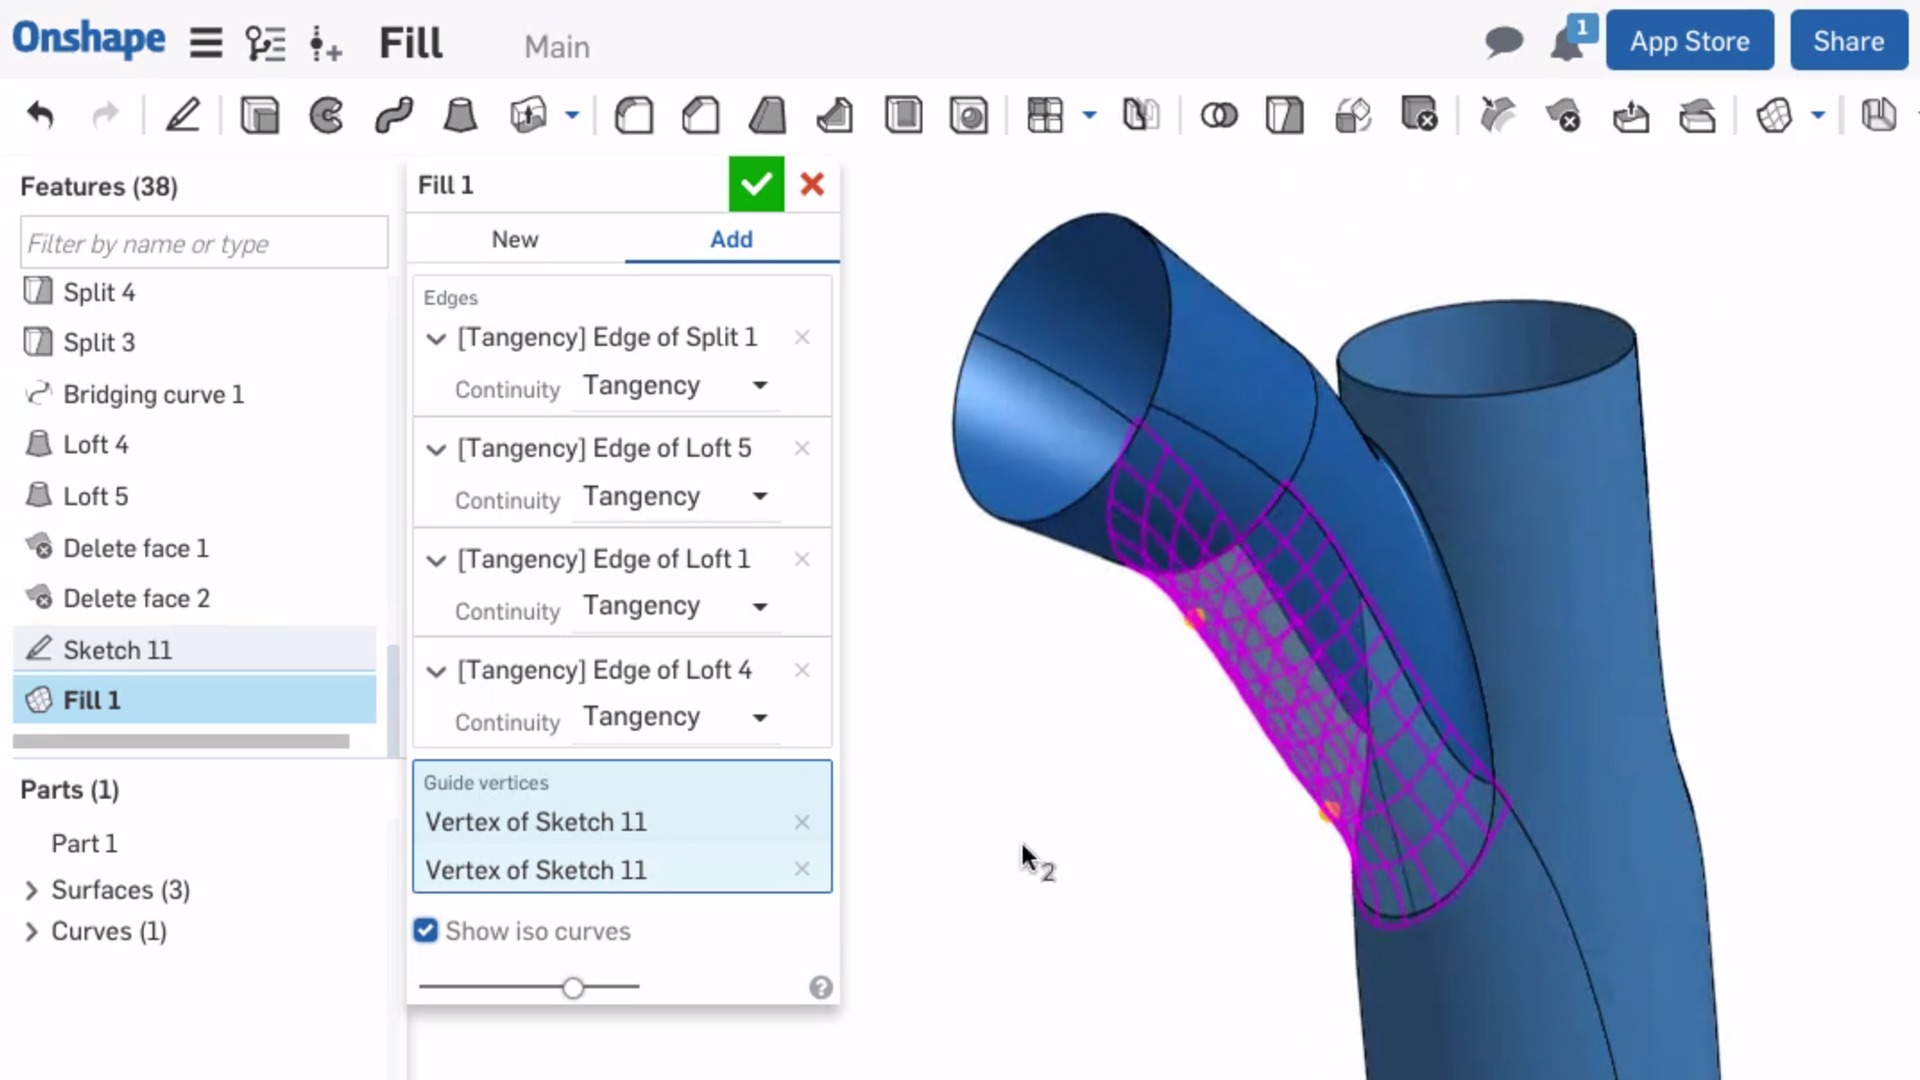The height and width of the screenshot is (1080, 1920).
Task: Collapse the Edge of Loft 5 entry
Action: point(436,449)
